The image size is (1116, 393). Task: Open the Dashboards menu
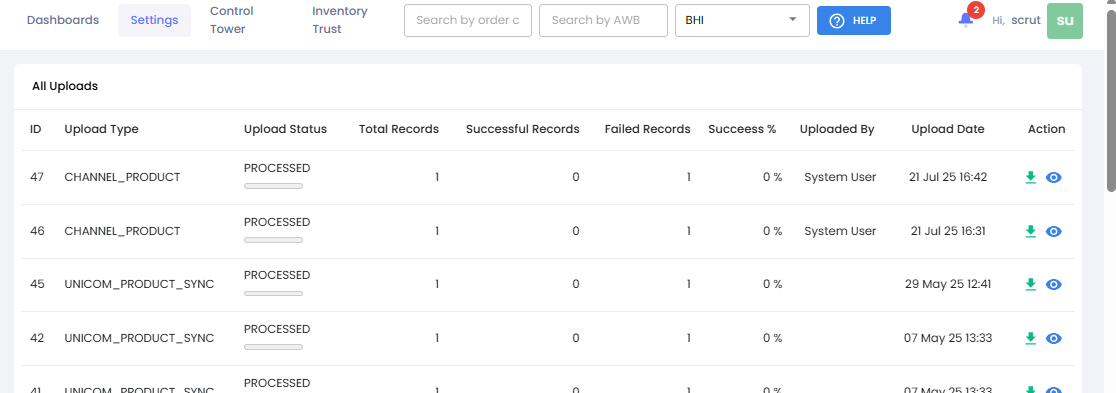pos(63,20)
